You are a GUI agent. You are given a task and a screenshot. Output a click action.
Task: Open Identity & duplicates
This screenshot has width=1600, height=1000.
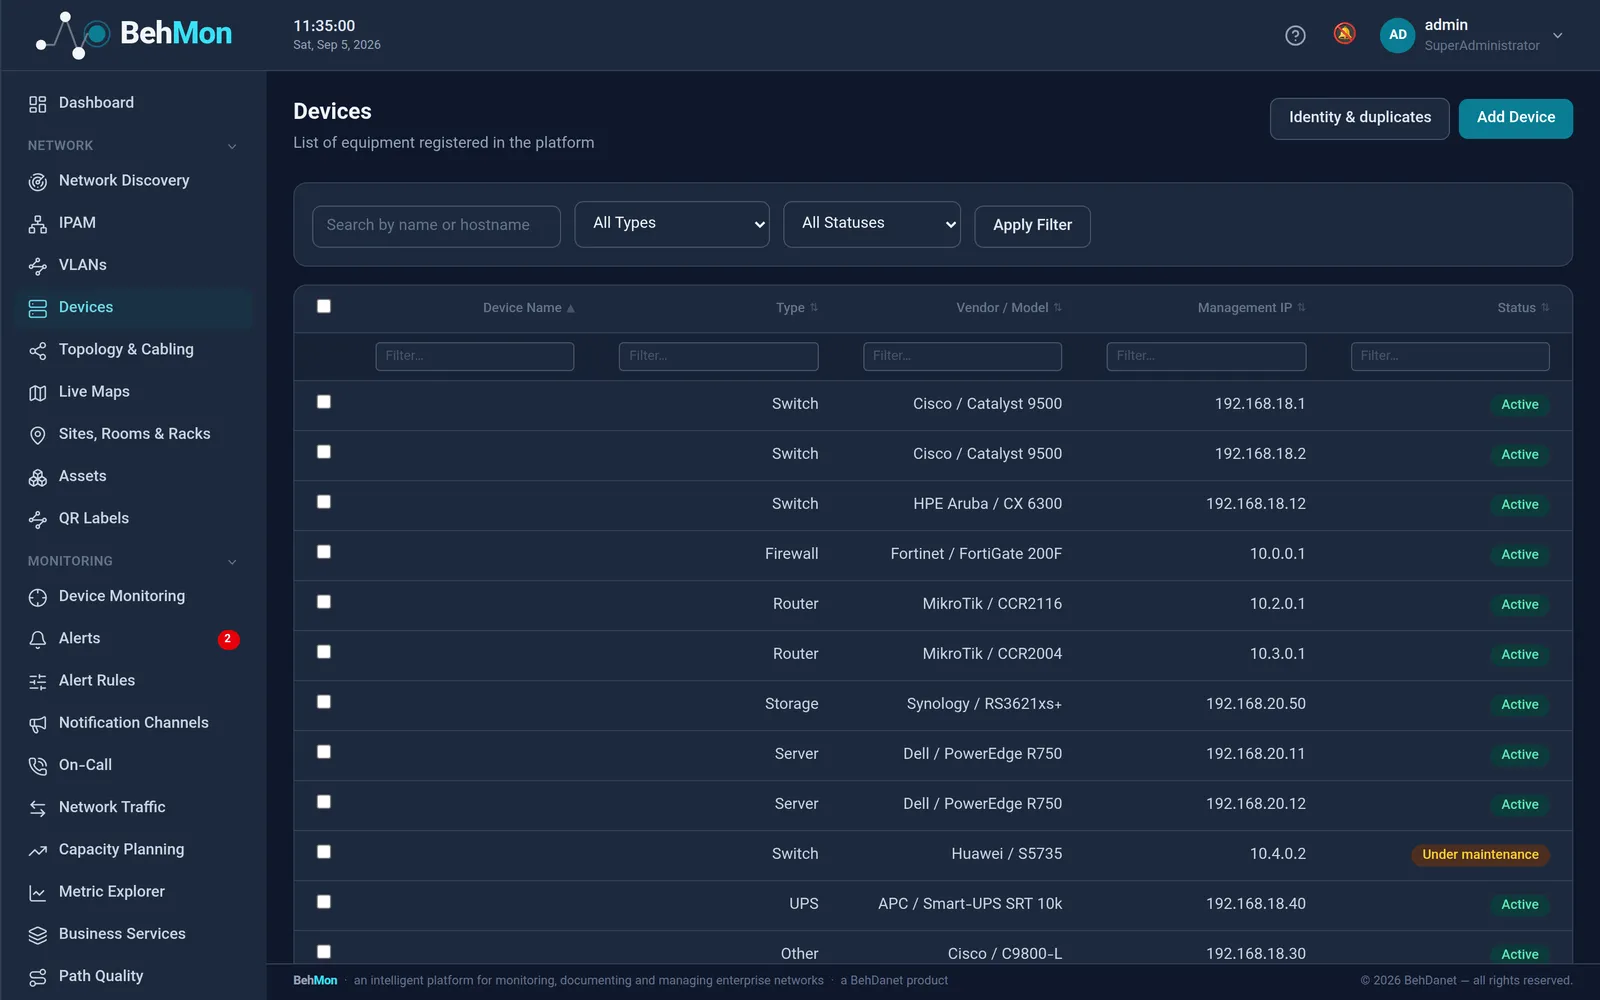(1359, 118)
